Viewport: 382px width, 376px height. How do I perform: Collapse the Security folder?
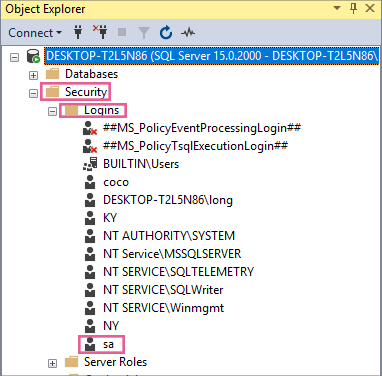tap(33, 93)
